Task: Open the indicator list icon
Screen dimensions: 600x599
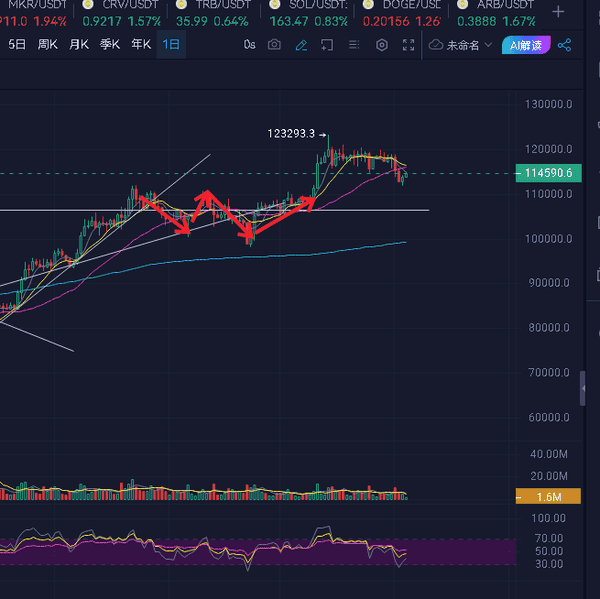Action: (x=354, y=45)
